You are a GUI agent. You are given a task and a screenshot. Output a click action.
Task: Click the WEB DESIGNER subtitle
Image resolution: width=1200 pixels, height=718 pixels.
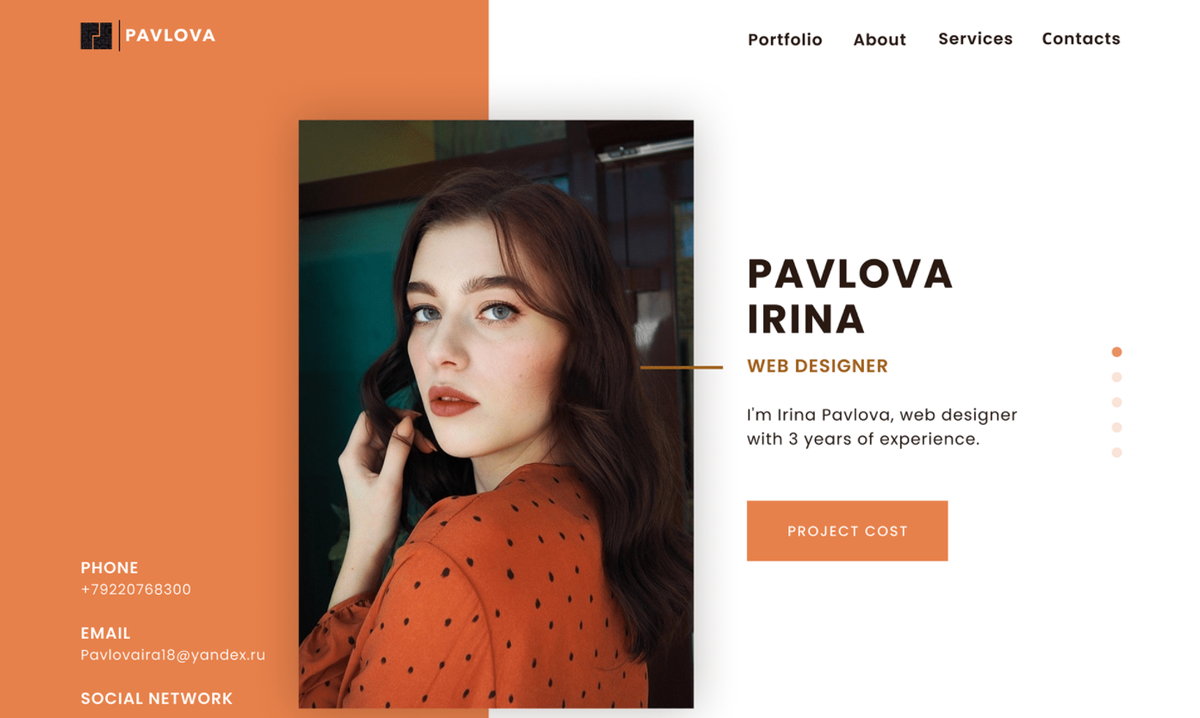pyautogui.click(x=817, y=366)
